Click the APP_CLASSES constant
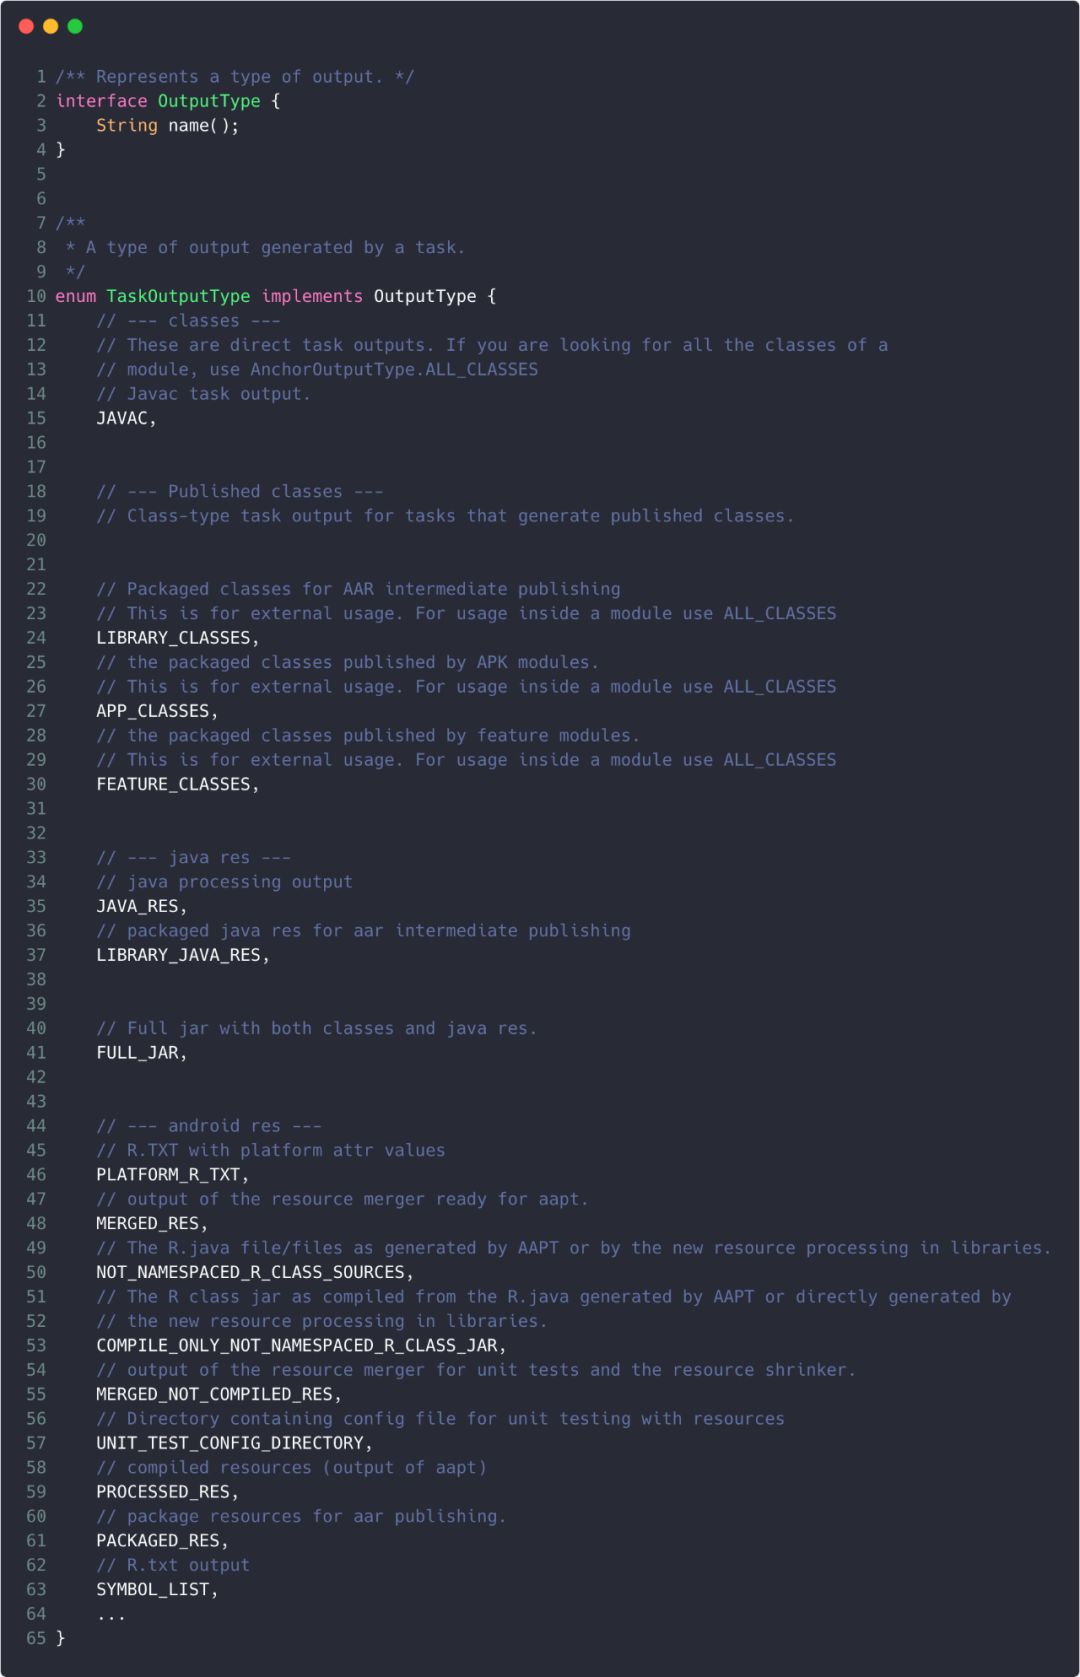The image size is (1080, 1677). 153,711
